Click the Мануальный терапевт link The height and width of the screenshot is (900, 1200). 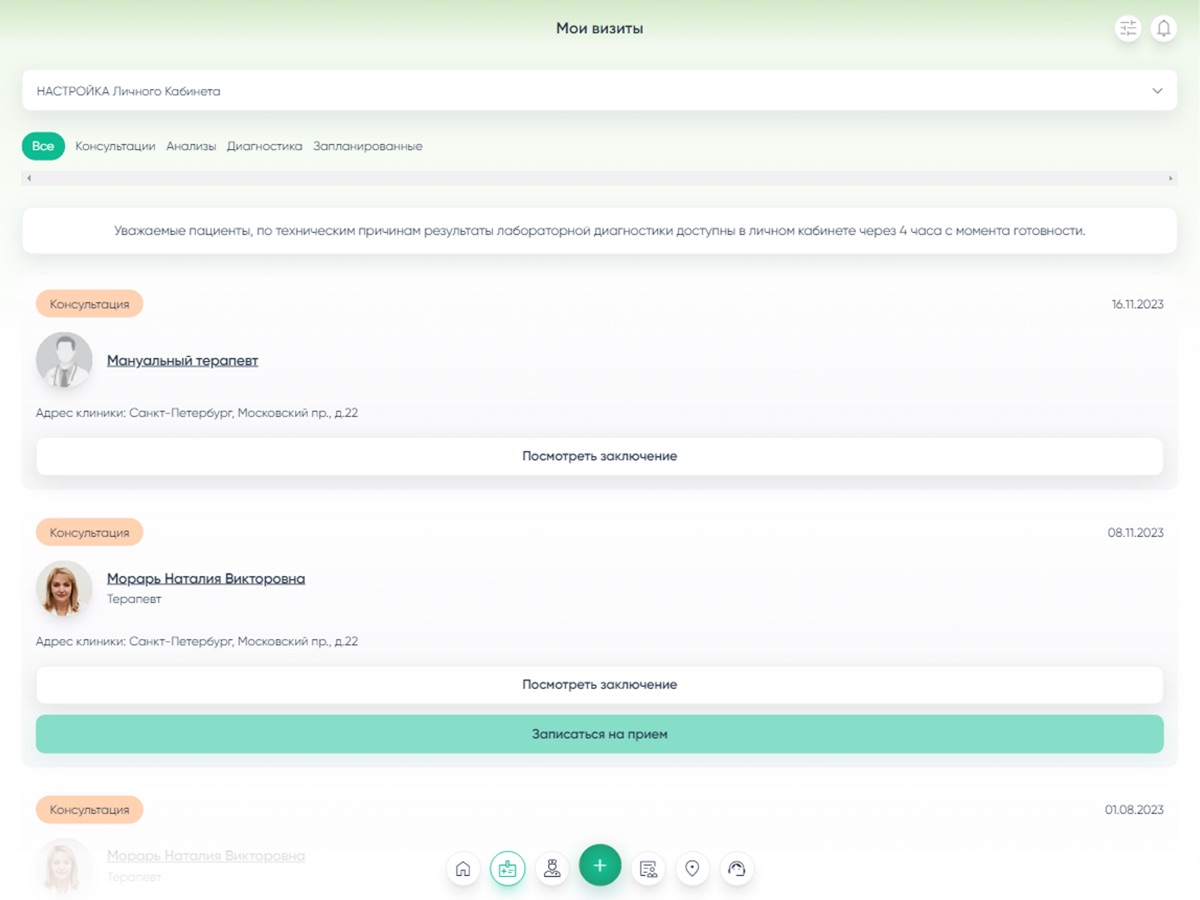click(182, 361)
